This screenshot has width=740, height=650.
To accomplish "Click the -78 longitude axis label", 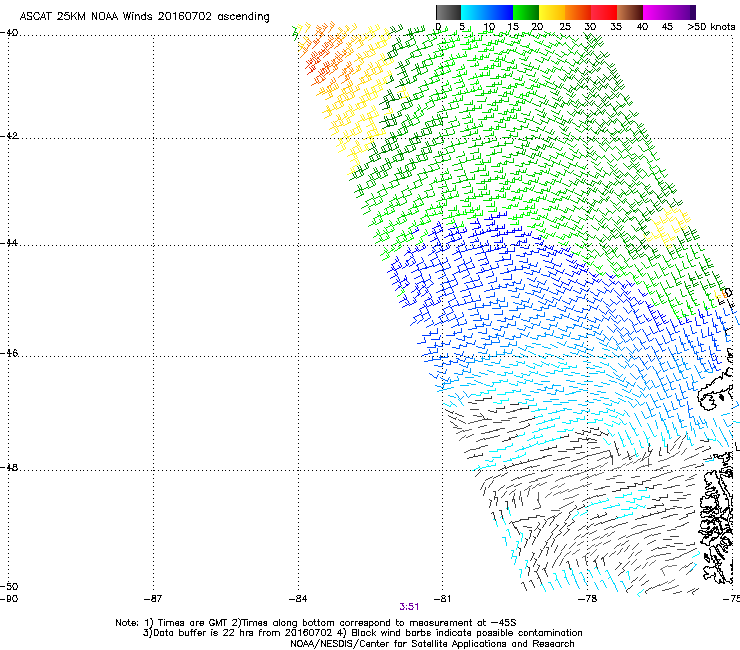I will click(x=587, y=599).
